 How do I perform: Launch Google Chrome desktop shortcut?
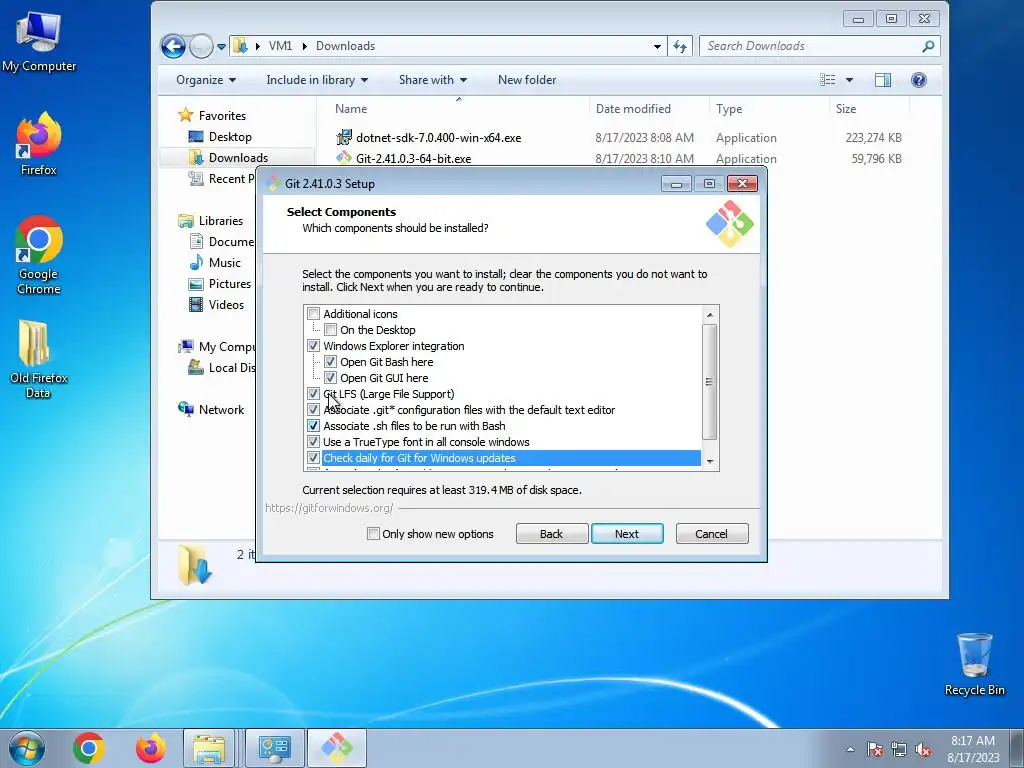tap(39, 255)
